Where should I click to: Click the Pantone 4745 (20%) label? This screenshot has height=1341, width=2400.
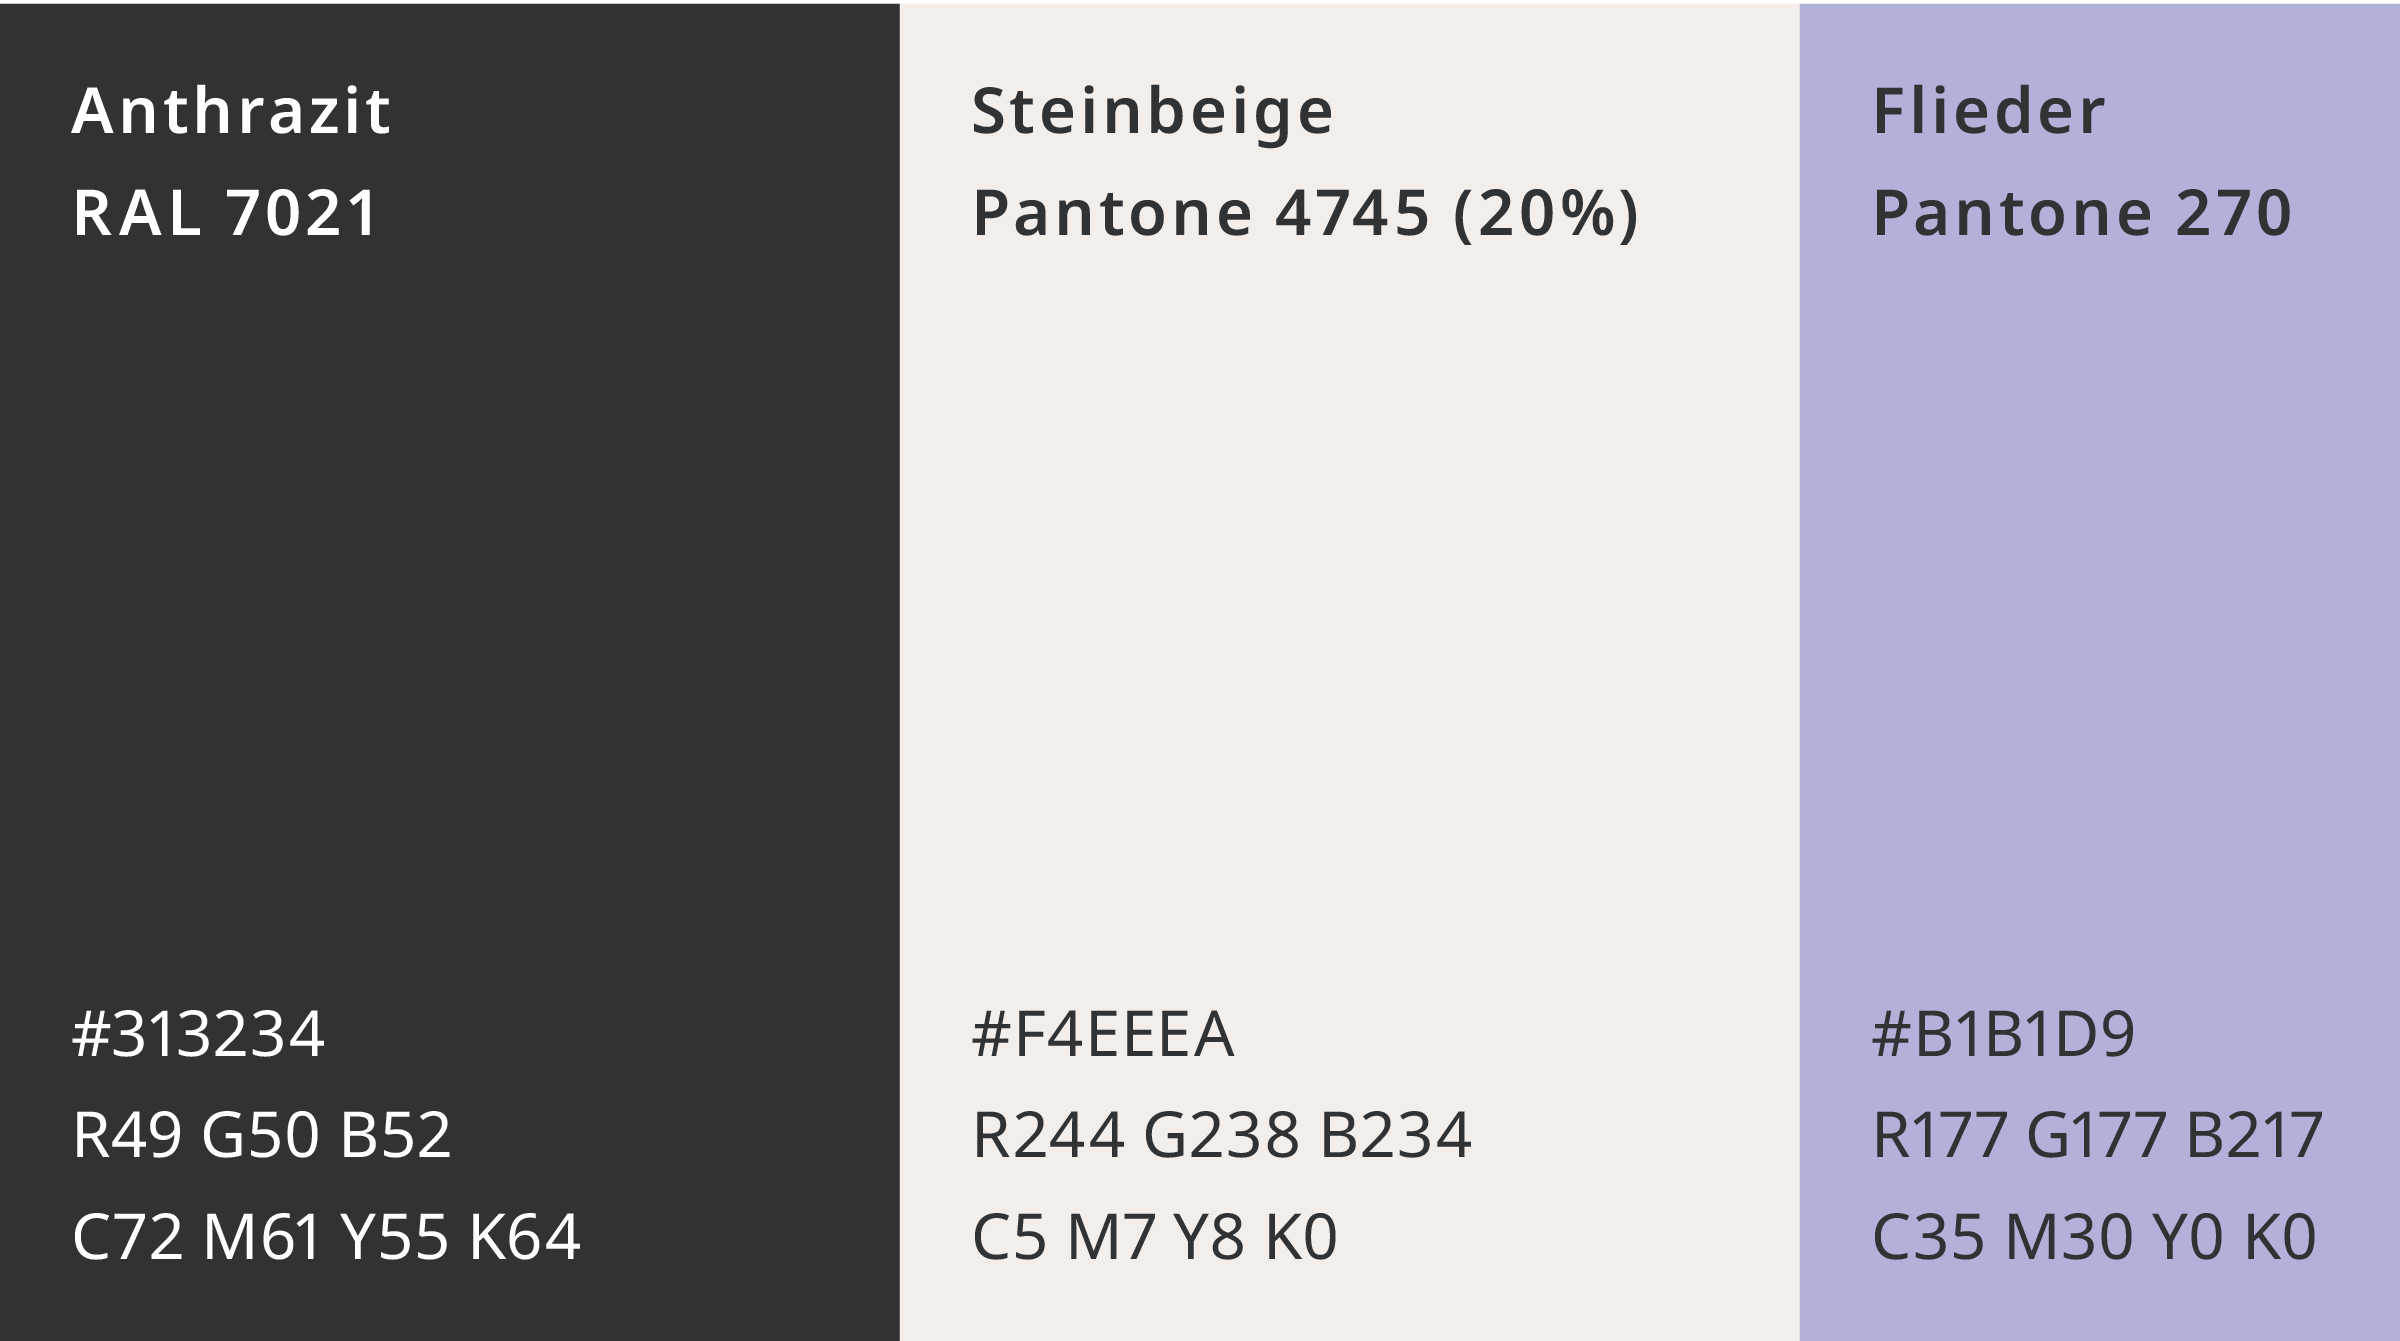[x=1306, y=213]
